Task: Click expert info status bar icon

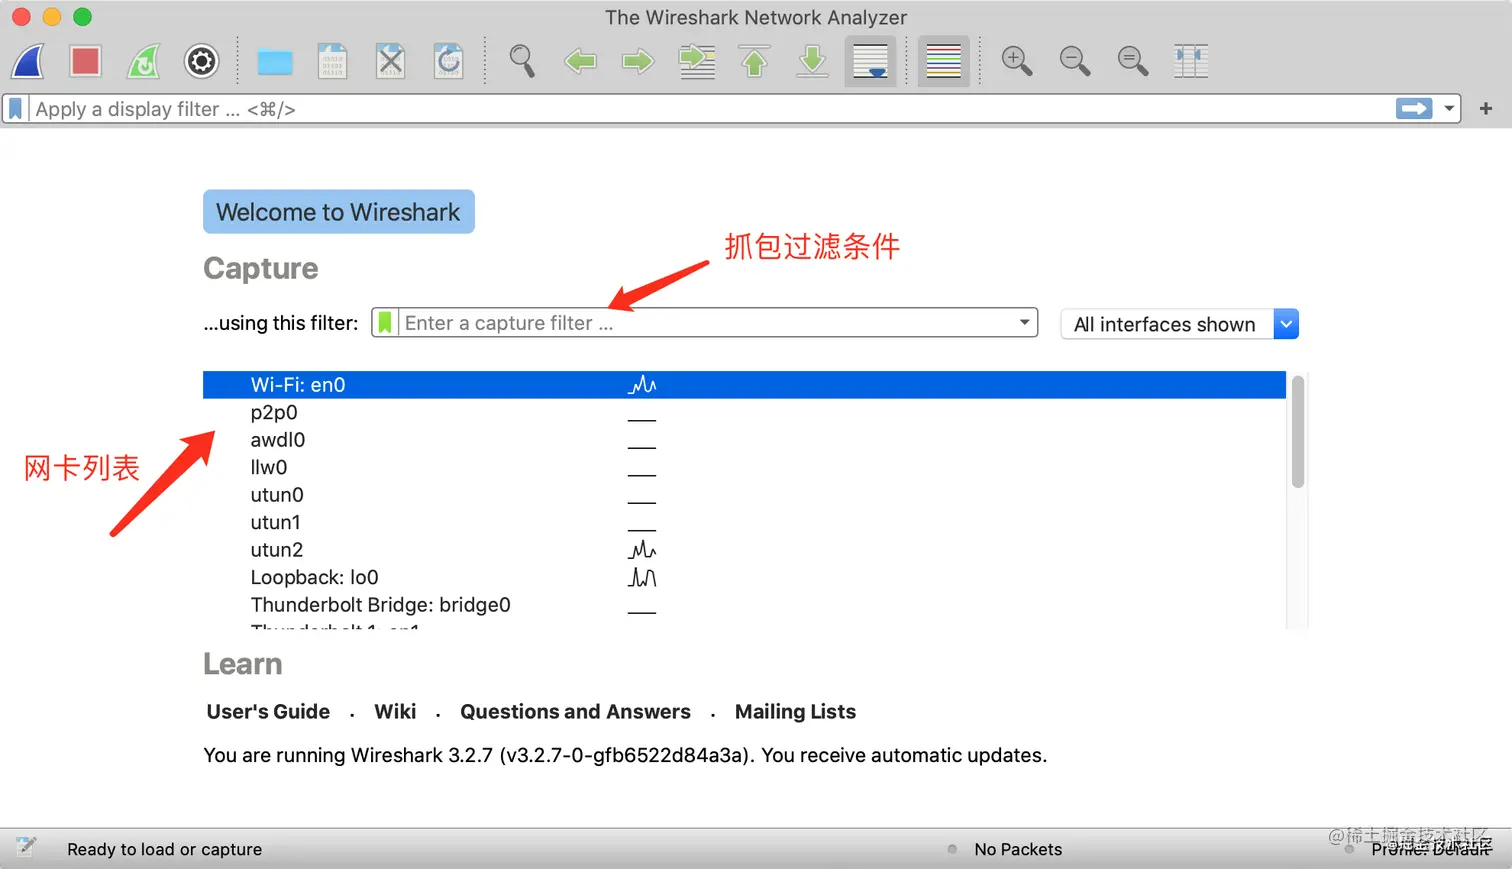Action: point(26,848)
